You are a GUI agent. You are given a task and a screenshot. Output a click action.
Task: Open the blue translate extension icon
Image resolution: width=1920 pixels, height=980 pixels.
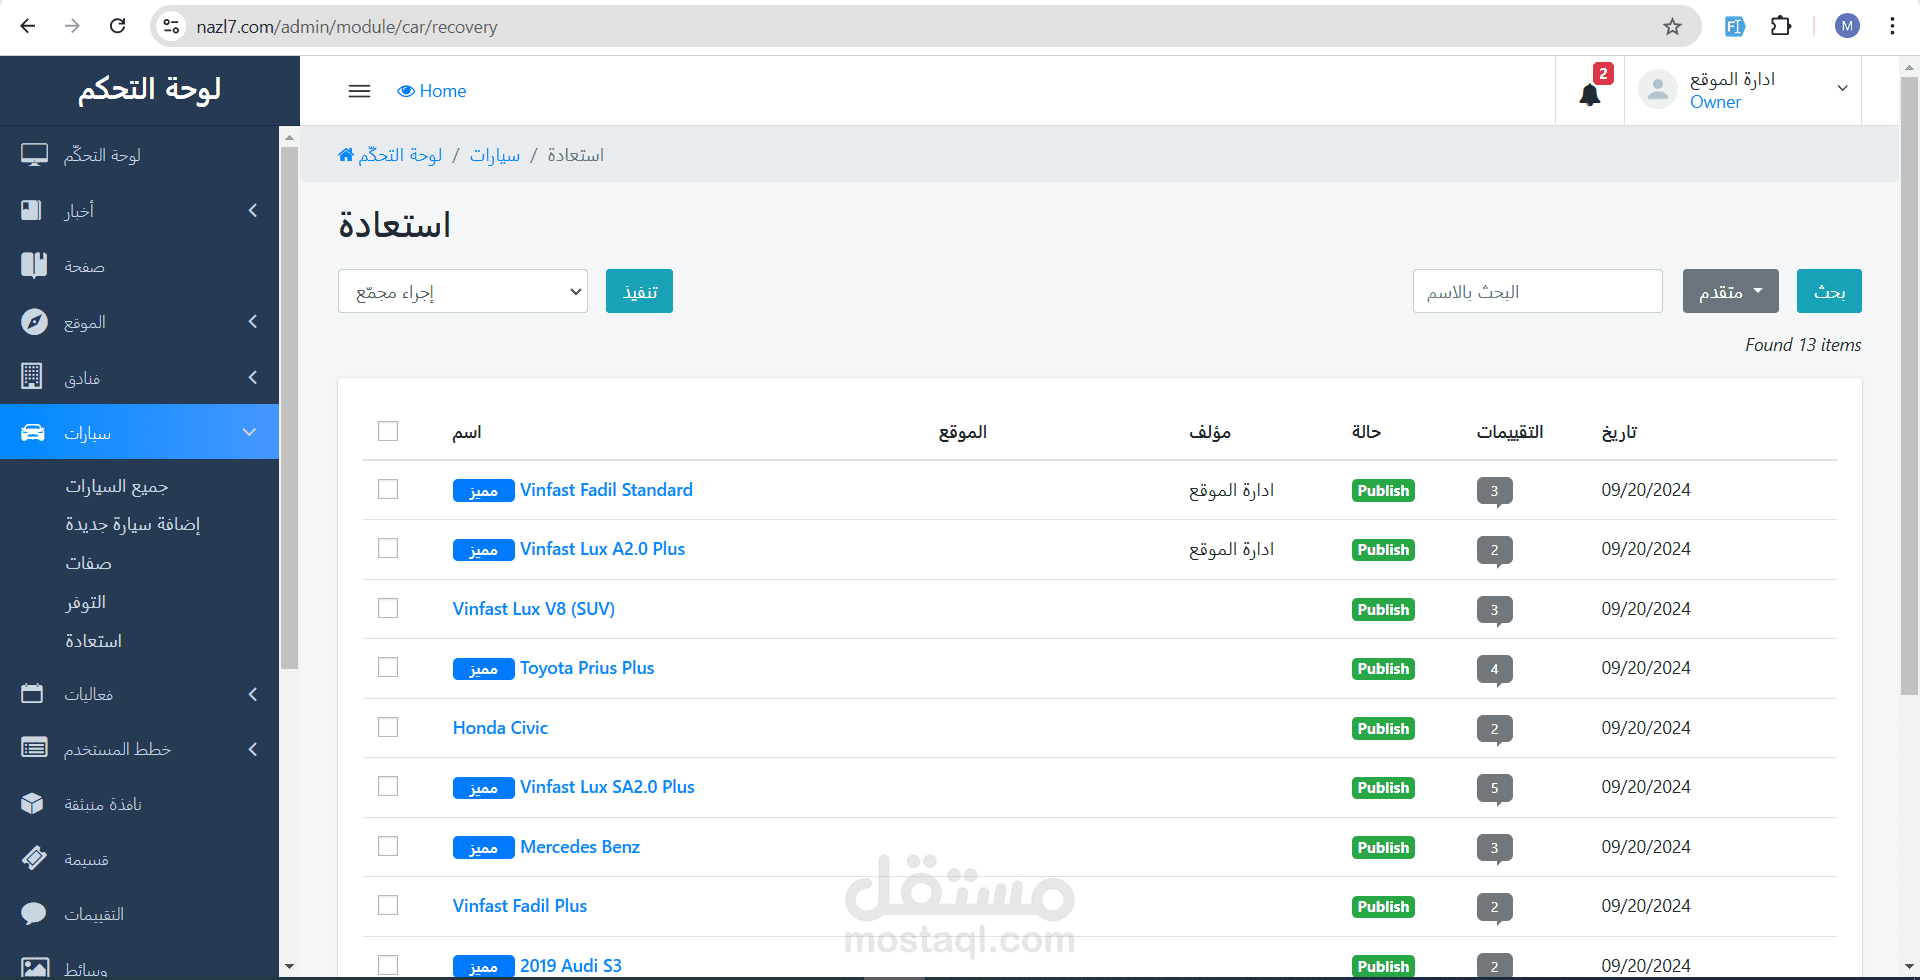coord(1735,27)
